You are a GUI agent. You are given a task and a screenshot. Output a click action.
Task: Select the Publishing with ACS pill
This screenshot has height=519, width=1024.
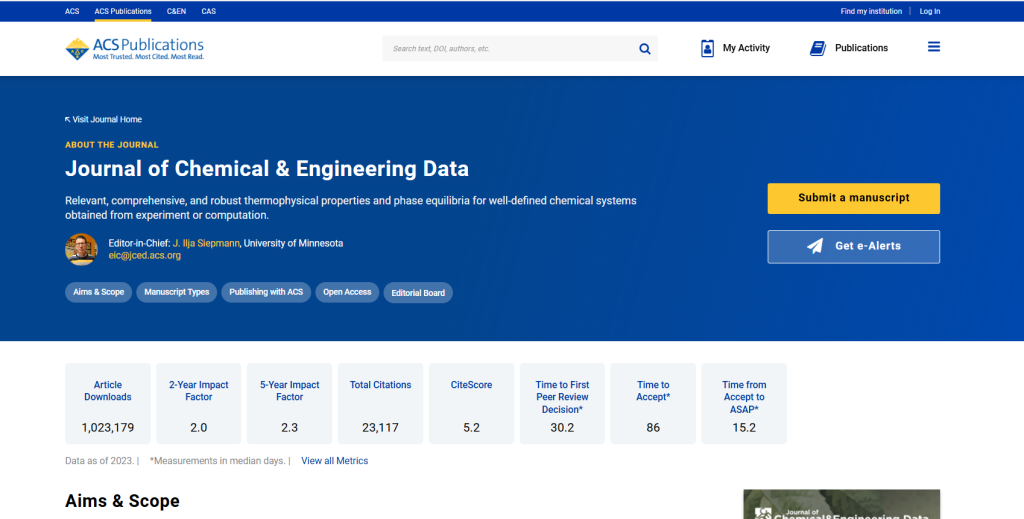click(x=266, y=292)
